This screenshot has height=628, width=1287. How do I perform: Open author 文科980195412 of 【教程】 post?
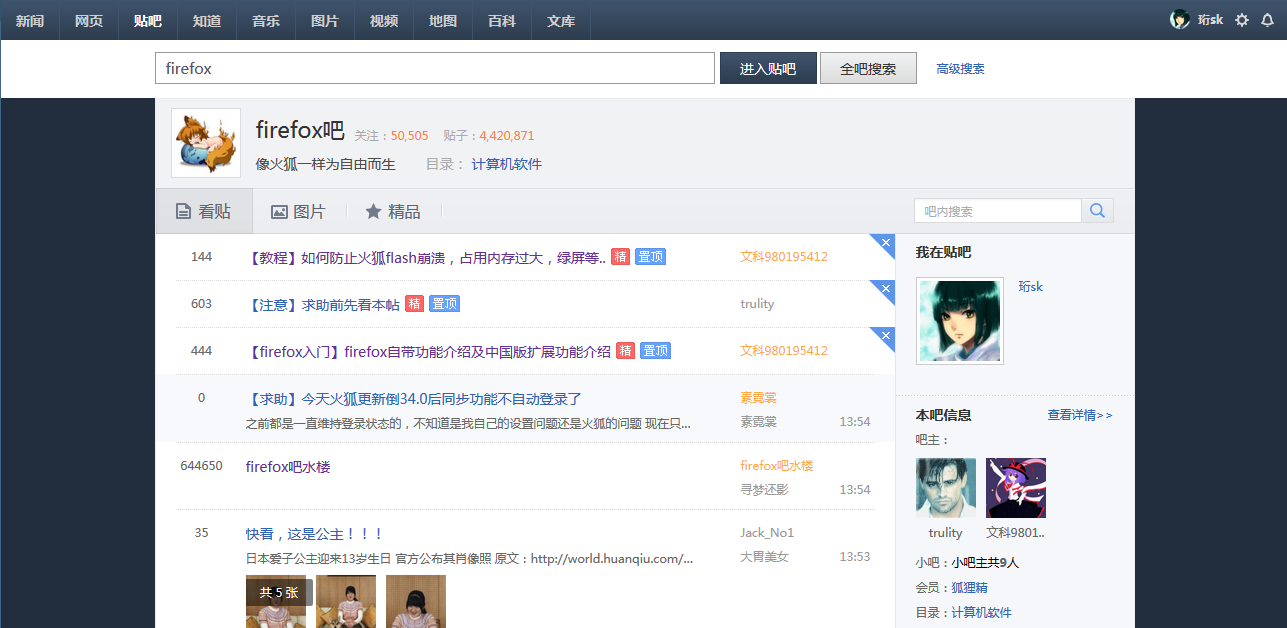click(784, 257)
